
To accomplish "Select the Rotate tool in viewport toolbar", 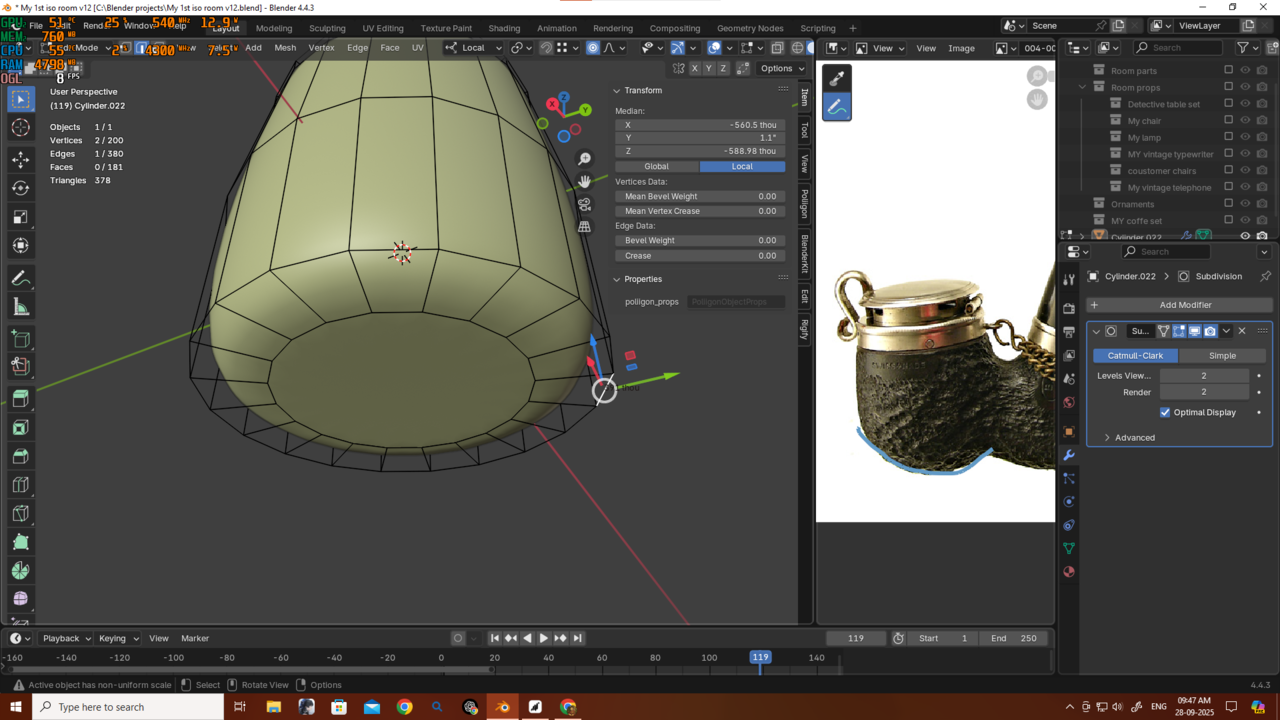I will click(20, 188).
